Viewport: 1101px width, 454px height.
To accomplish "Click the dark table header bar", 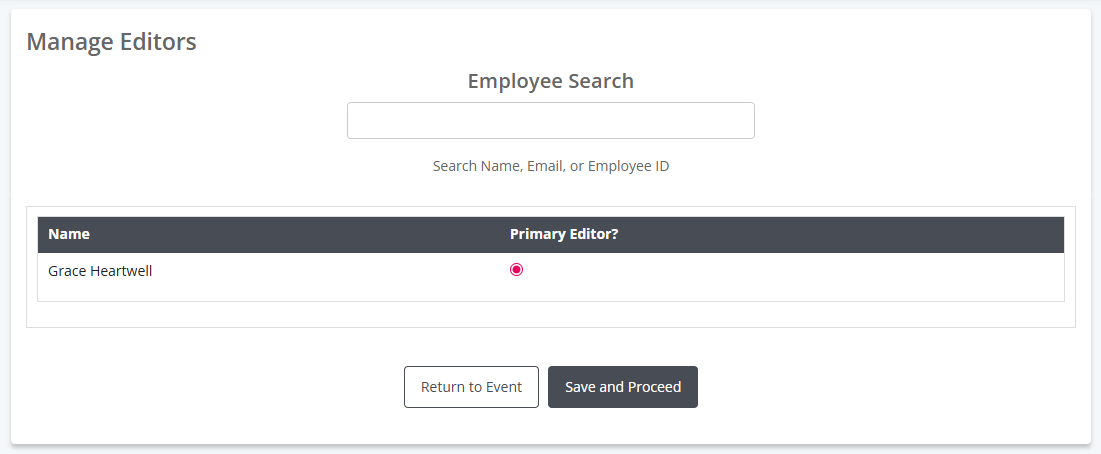I will 550,234.
